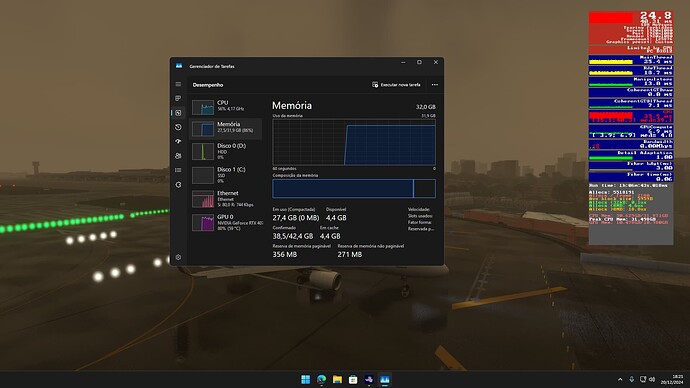The height and width of the screenshot is (388, 690).
Task: Select Ethernet in the performance list
Action: [226, 199]
